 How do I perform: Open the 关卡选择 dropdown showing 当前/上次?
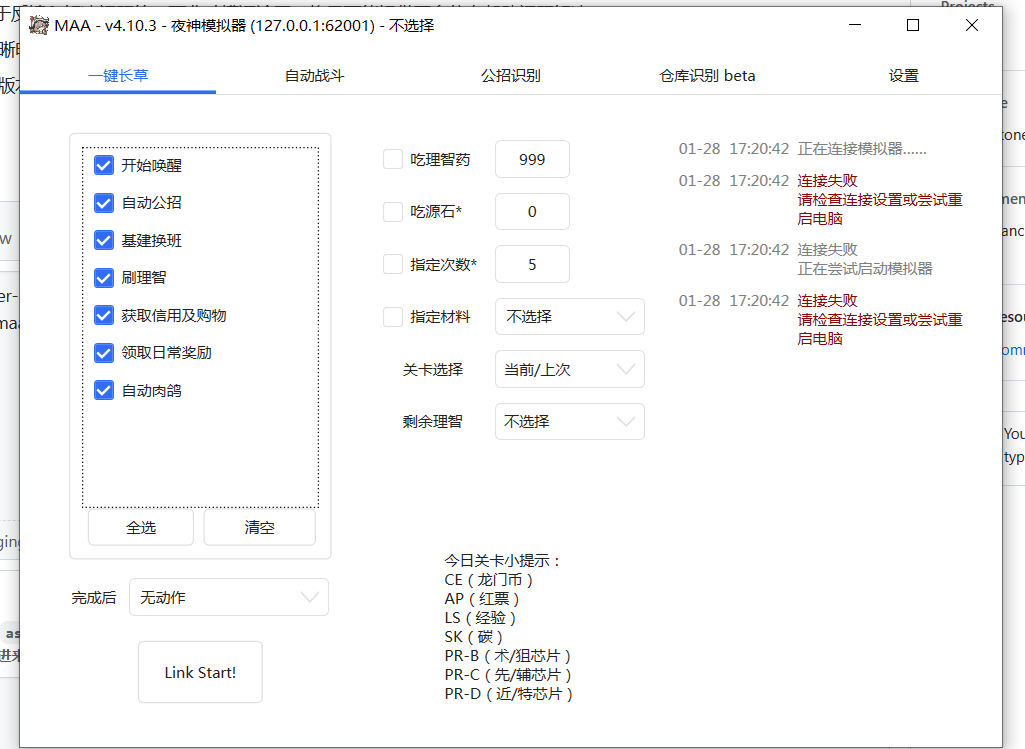click(x=570, y=369)
